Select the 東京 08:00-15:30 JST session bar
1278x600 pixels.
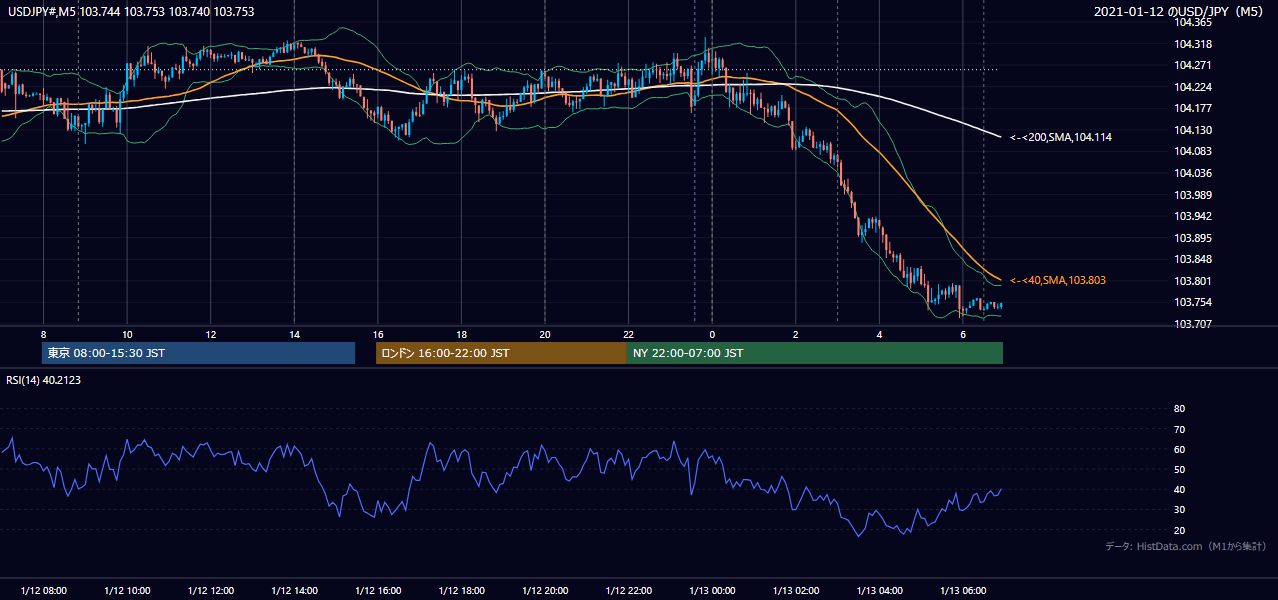[x=199, y=353]
